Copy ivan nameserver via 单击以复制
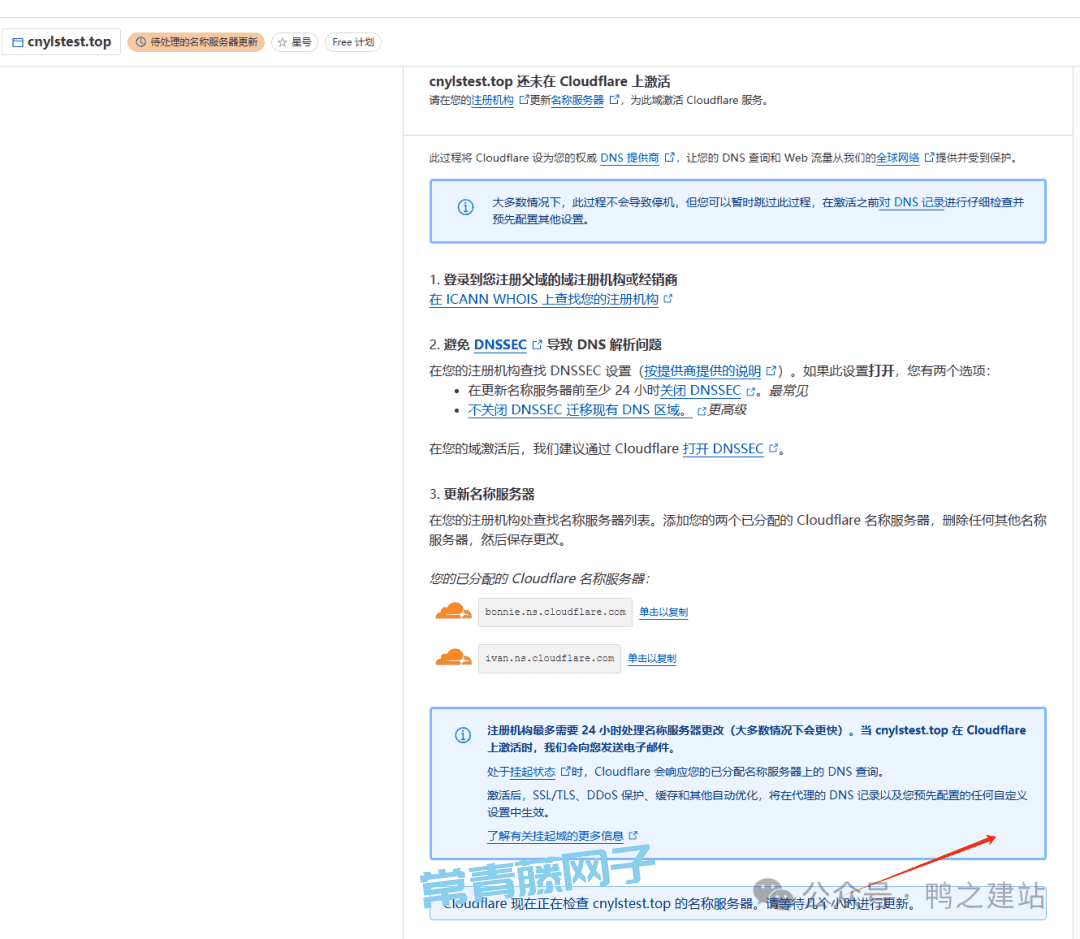 coord(652,658)
